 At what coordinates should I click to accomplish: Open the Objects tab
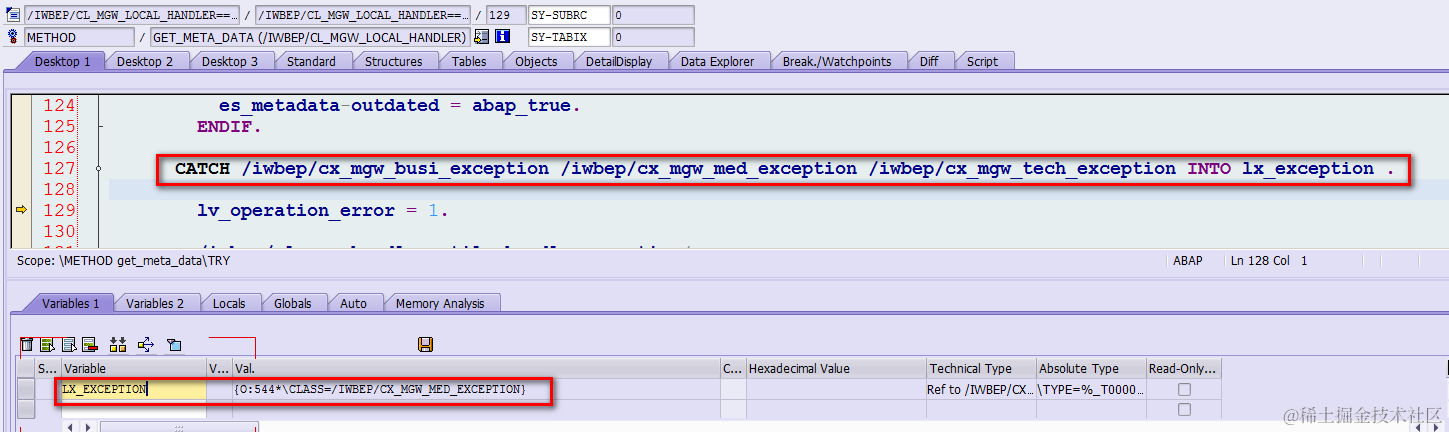[536, 61]
